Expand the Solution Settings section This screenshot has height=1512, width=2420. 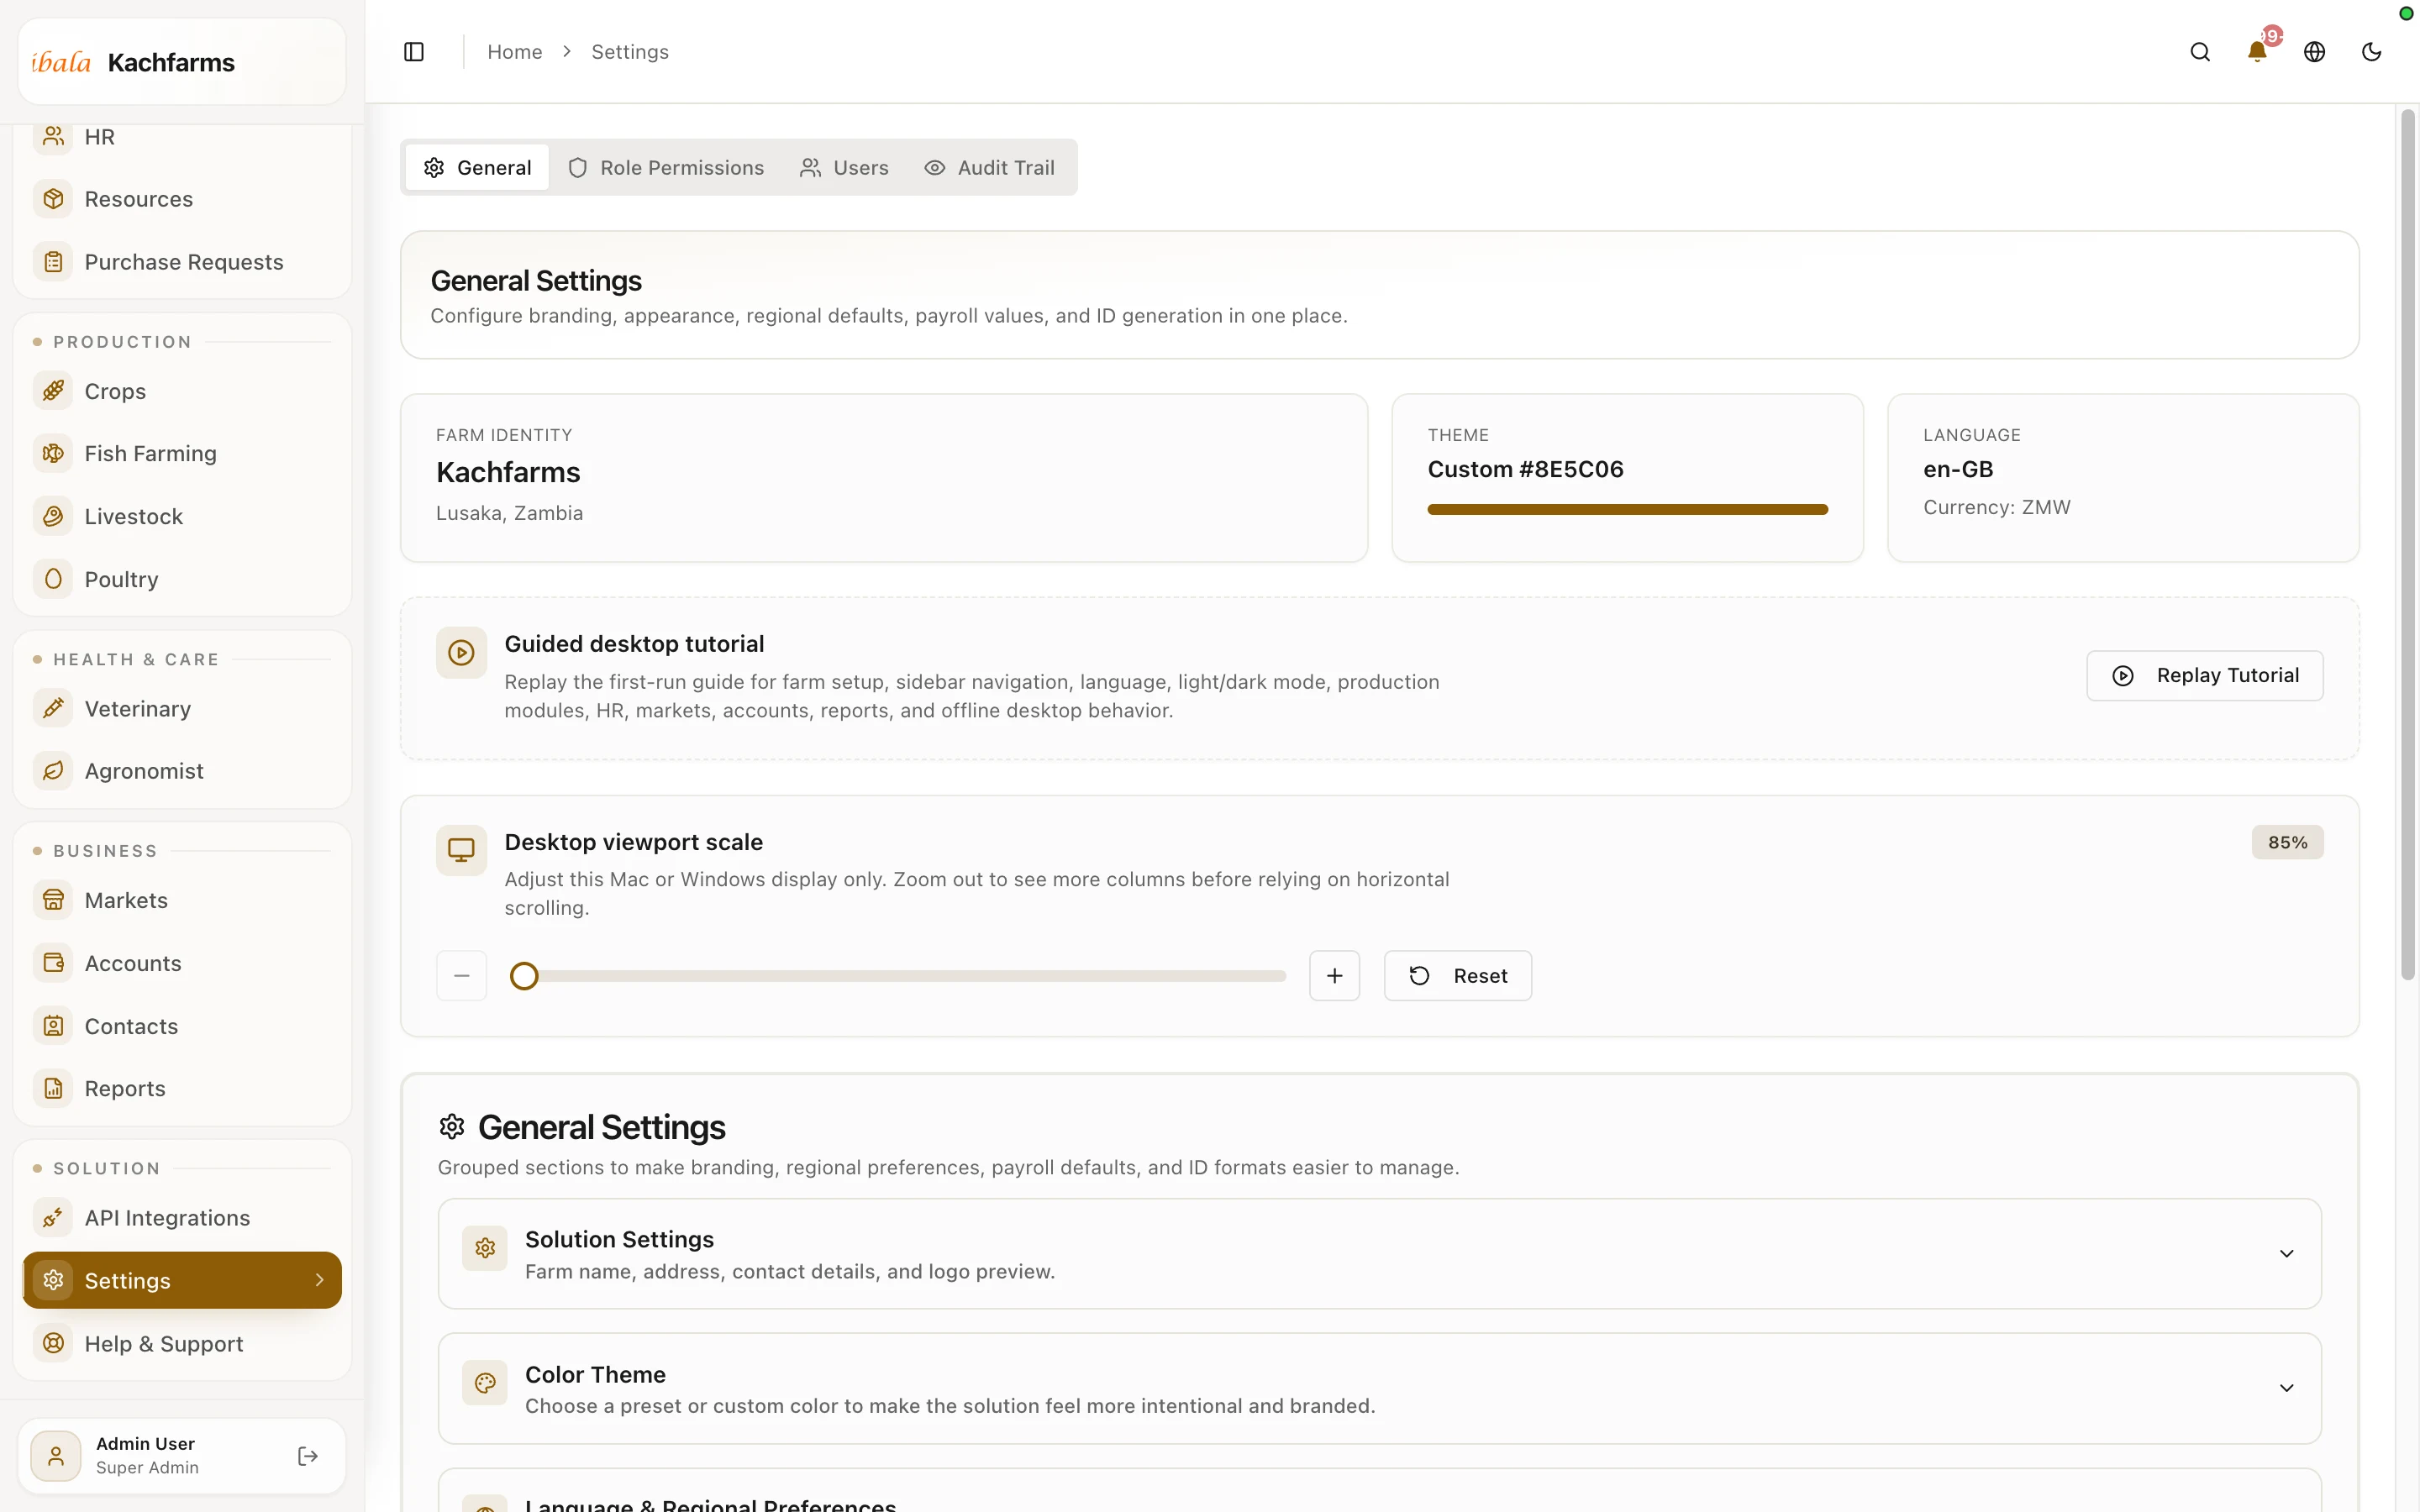coord(1379,1254)
